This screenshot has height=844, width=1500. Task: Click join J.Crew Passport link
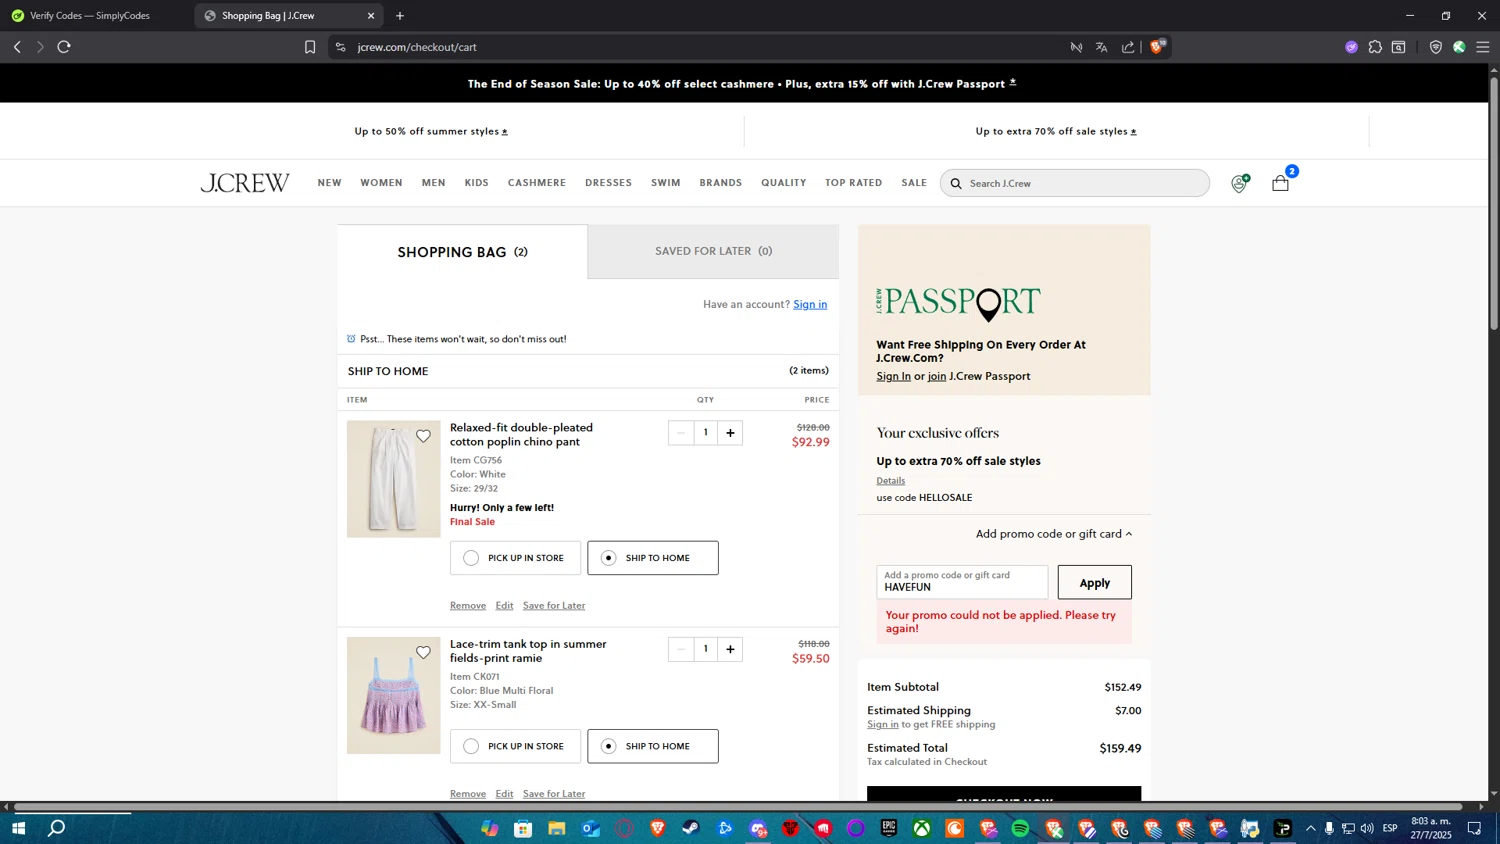tap(937, 376)
